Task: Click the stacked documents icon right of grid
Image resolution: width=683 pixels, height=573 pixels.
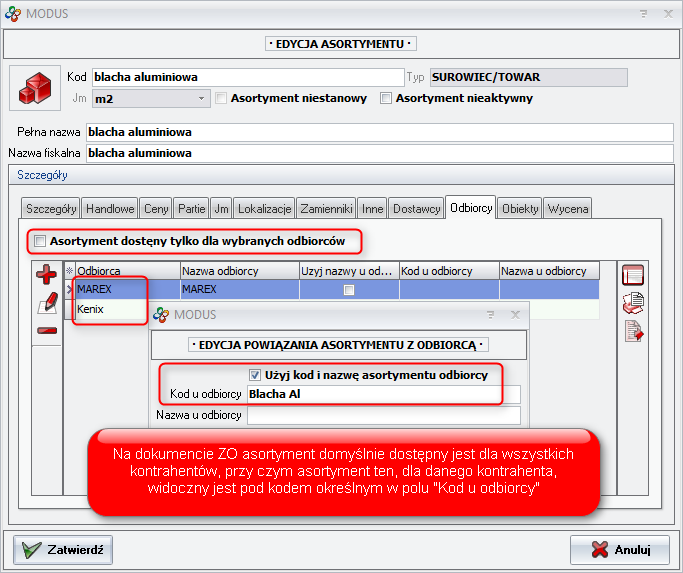Action: click(x=632, y=303)
